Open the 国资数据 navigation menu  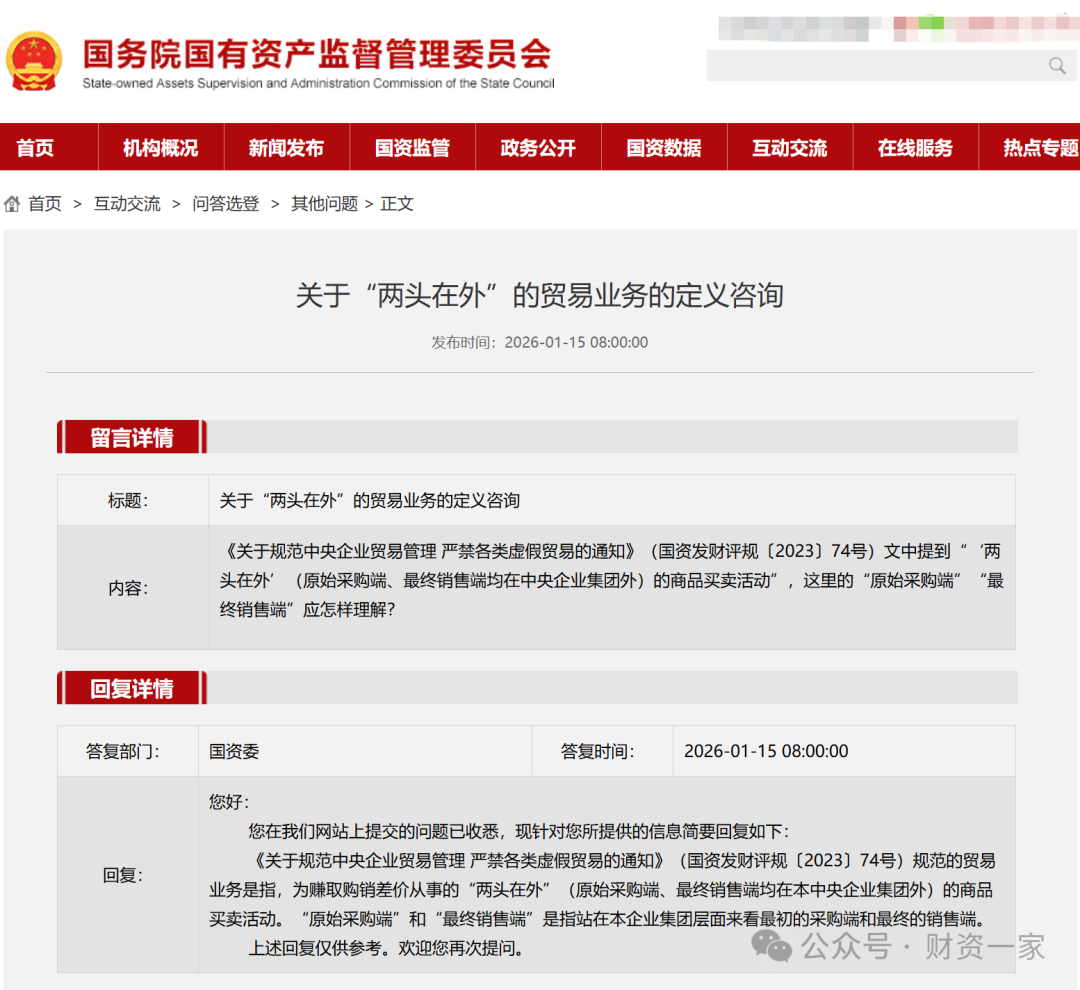664,147
